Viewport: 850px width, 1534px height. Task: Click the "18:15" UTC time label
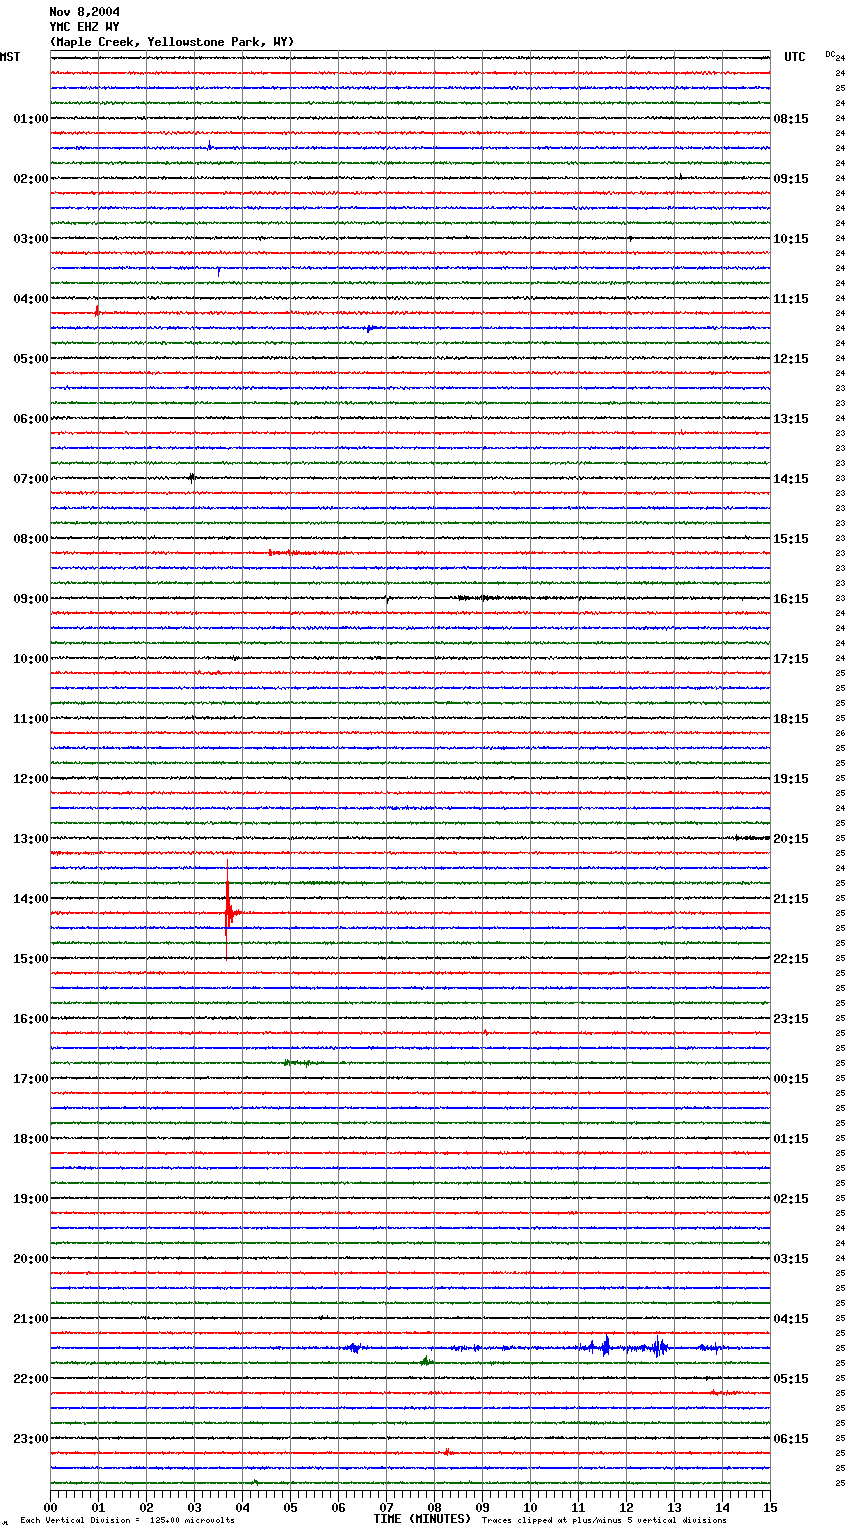click(x=791, y=719)
